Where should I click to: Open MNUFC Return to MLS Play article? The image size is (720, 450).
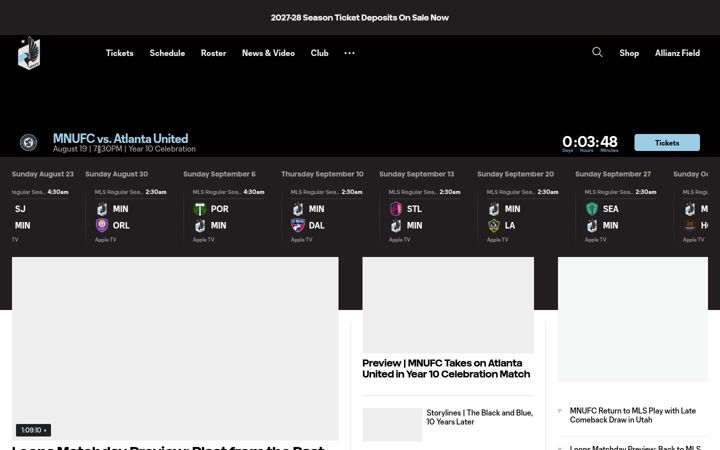pyautogui.click(x=633, y=415)
